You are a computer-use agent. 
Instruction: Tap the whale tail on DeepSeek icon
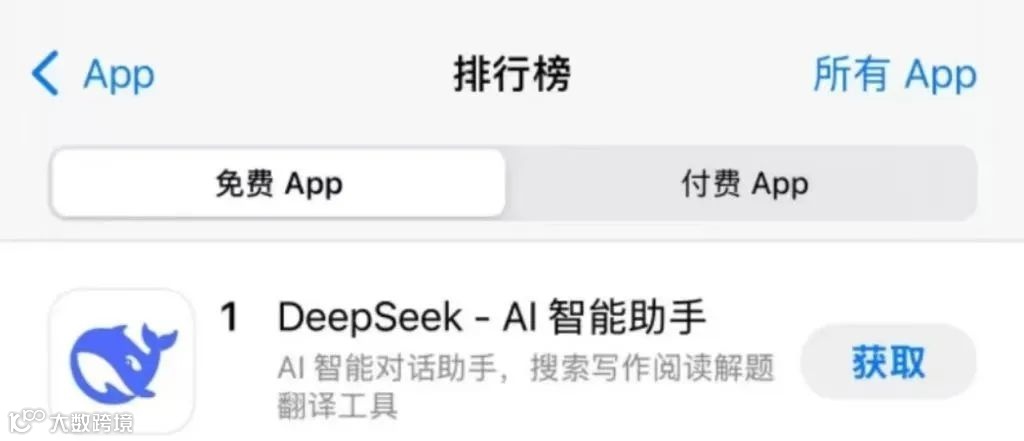161,336
